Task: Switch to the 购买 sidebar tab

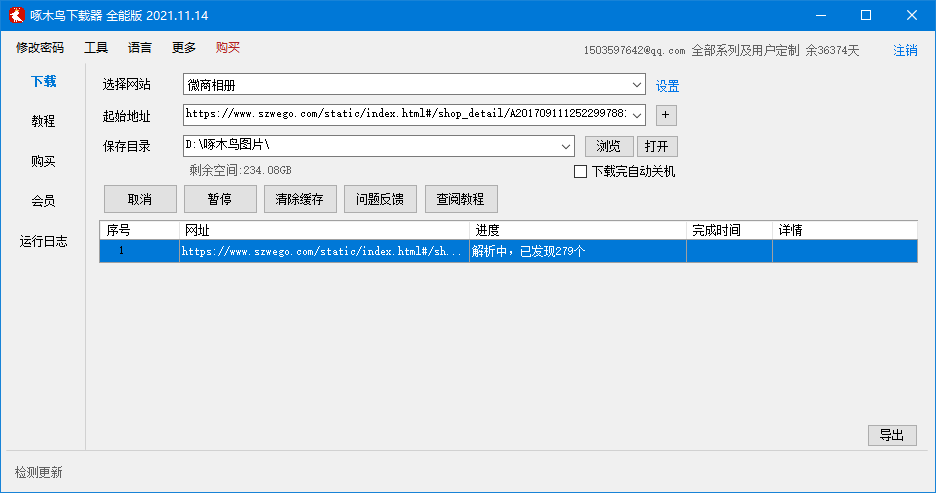Action: (x=44, y=161)
